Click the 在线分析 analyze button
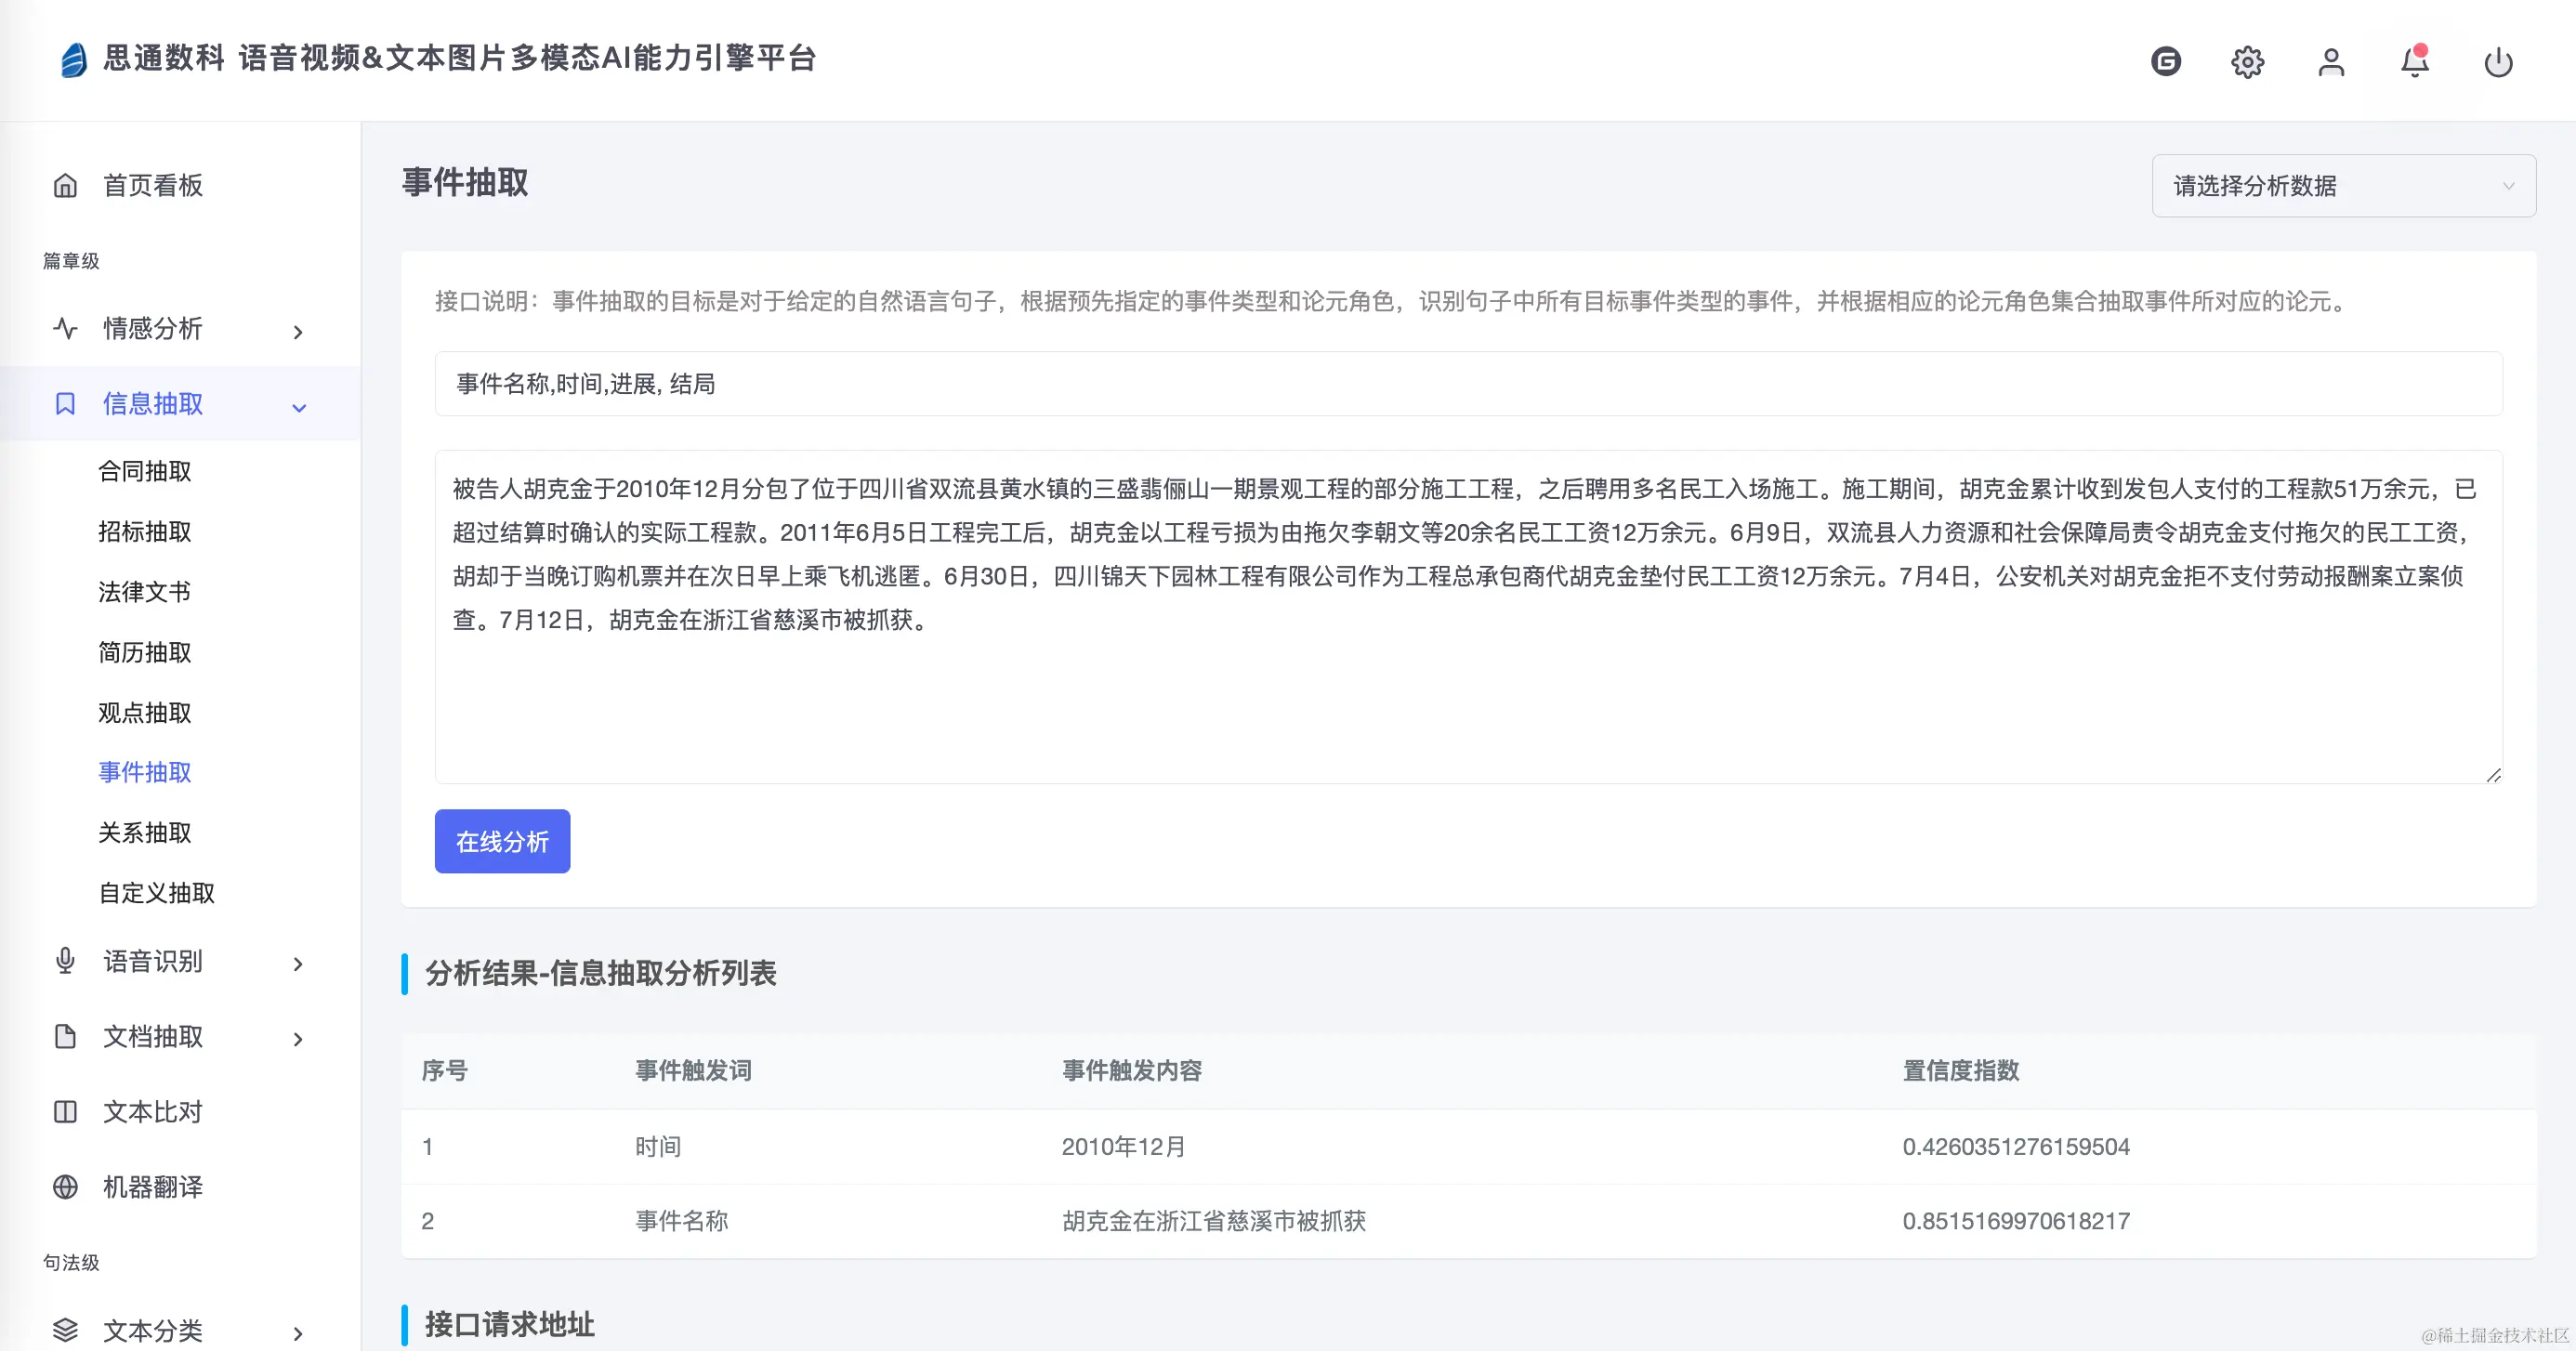The height and width of the screenshot is (1351, 2576). [x=502, y=841]
